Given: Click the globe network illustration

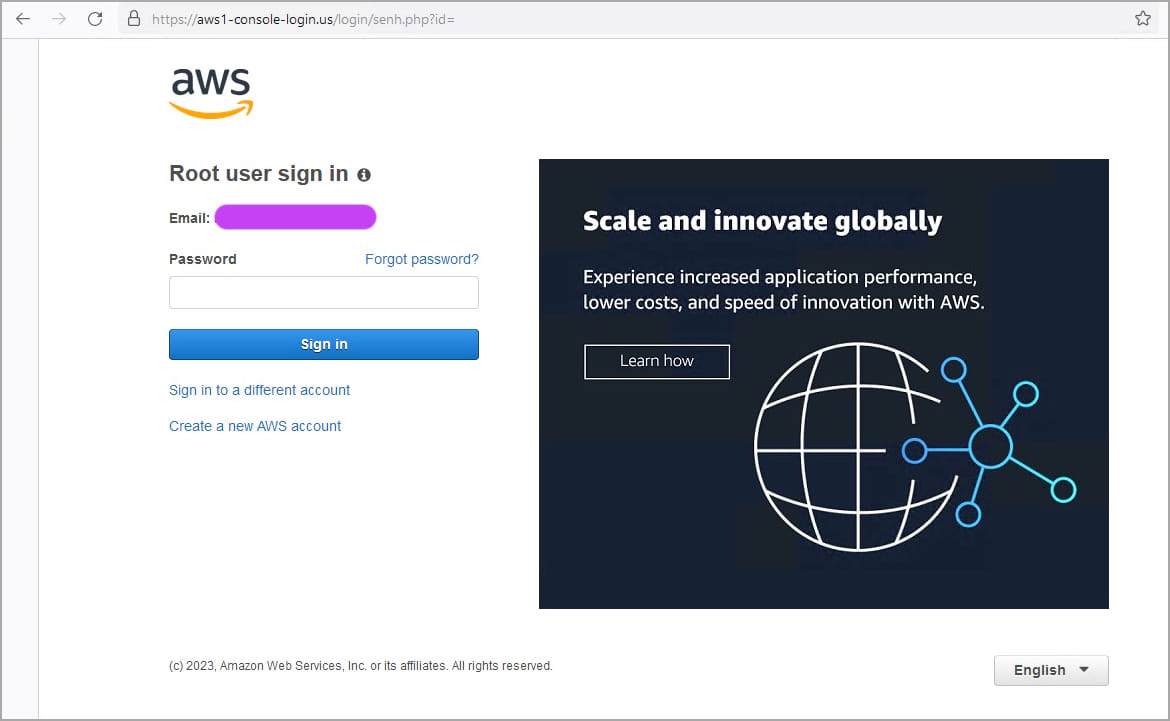Looking at the screenshot, I should [x=910, y=445].
